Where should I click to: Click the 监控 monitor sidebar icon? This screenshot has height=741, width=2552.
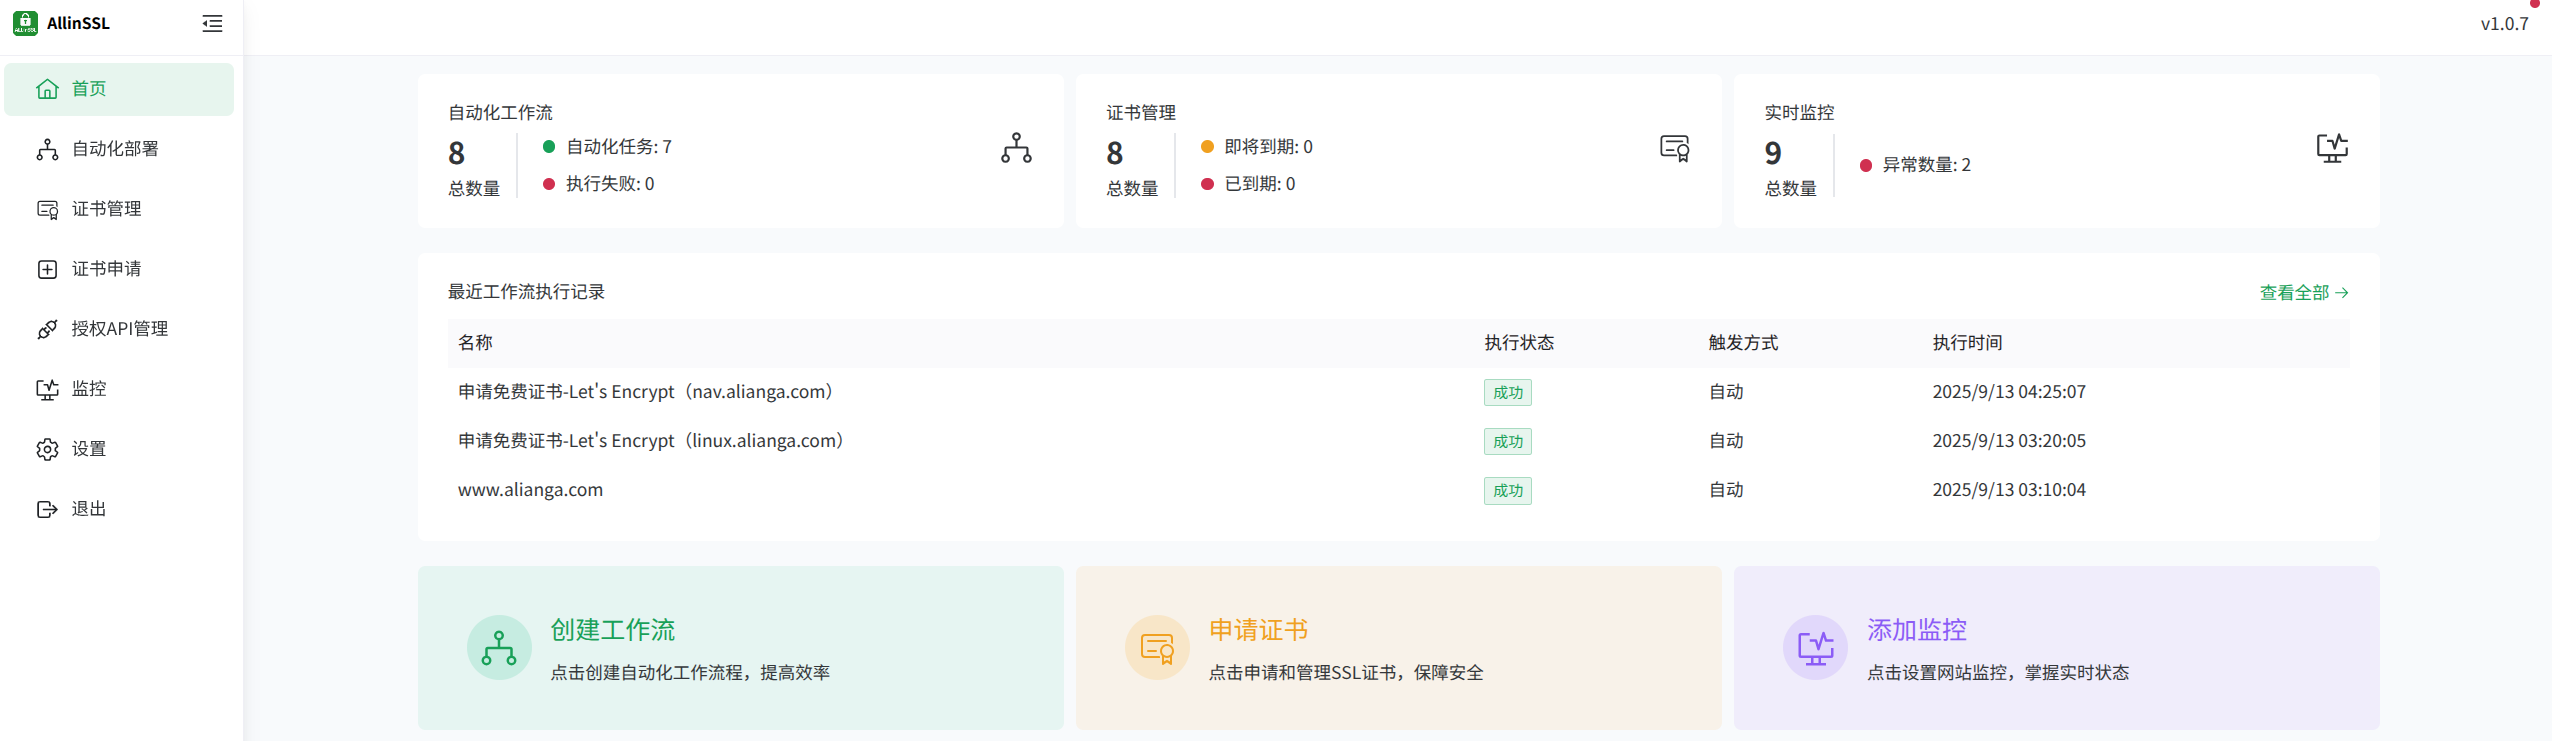(47, 389)
